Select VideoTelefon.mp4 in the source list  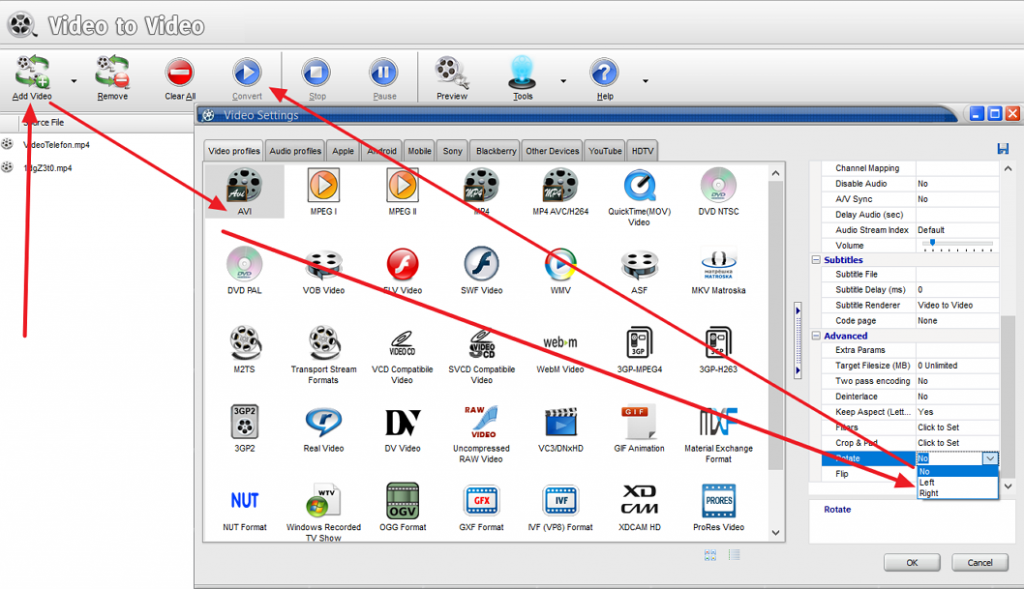click(57, 145)
